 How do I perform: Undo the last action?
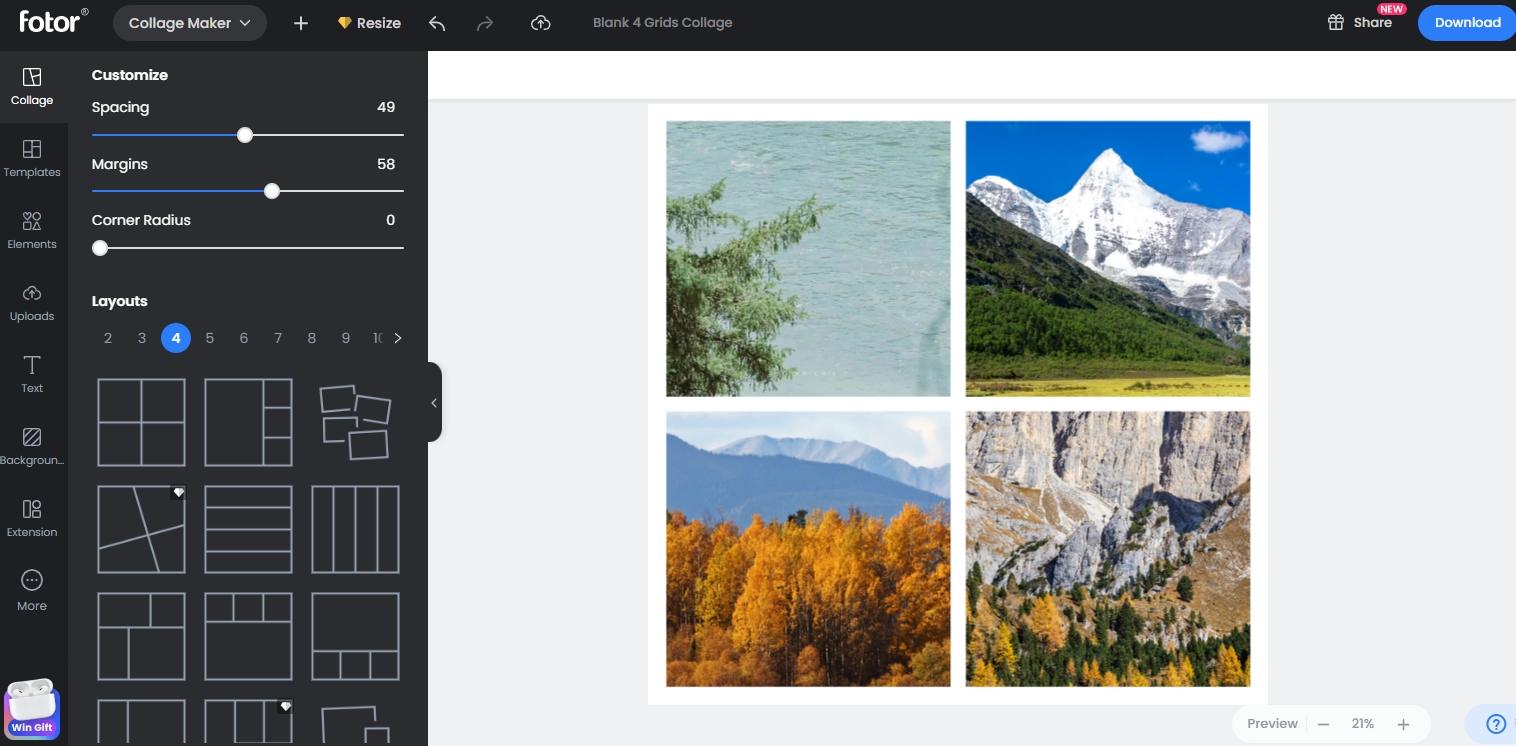click(x=437, y=23)
